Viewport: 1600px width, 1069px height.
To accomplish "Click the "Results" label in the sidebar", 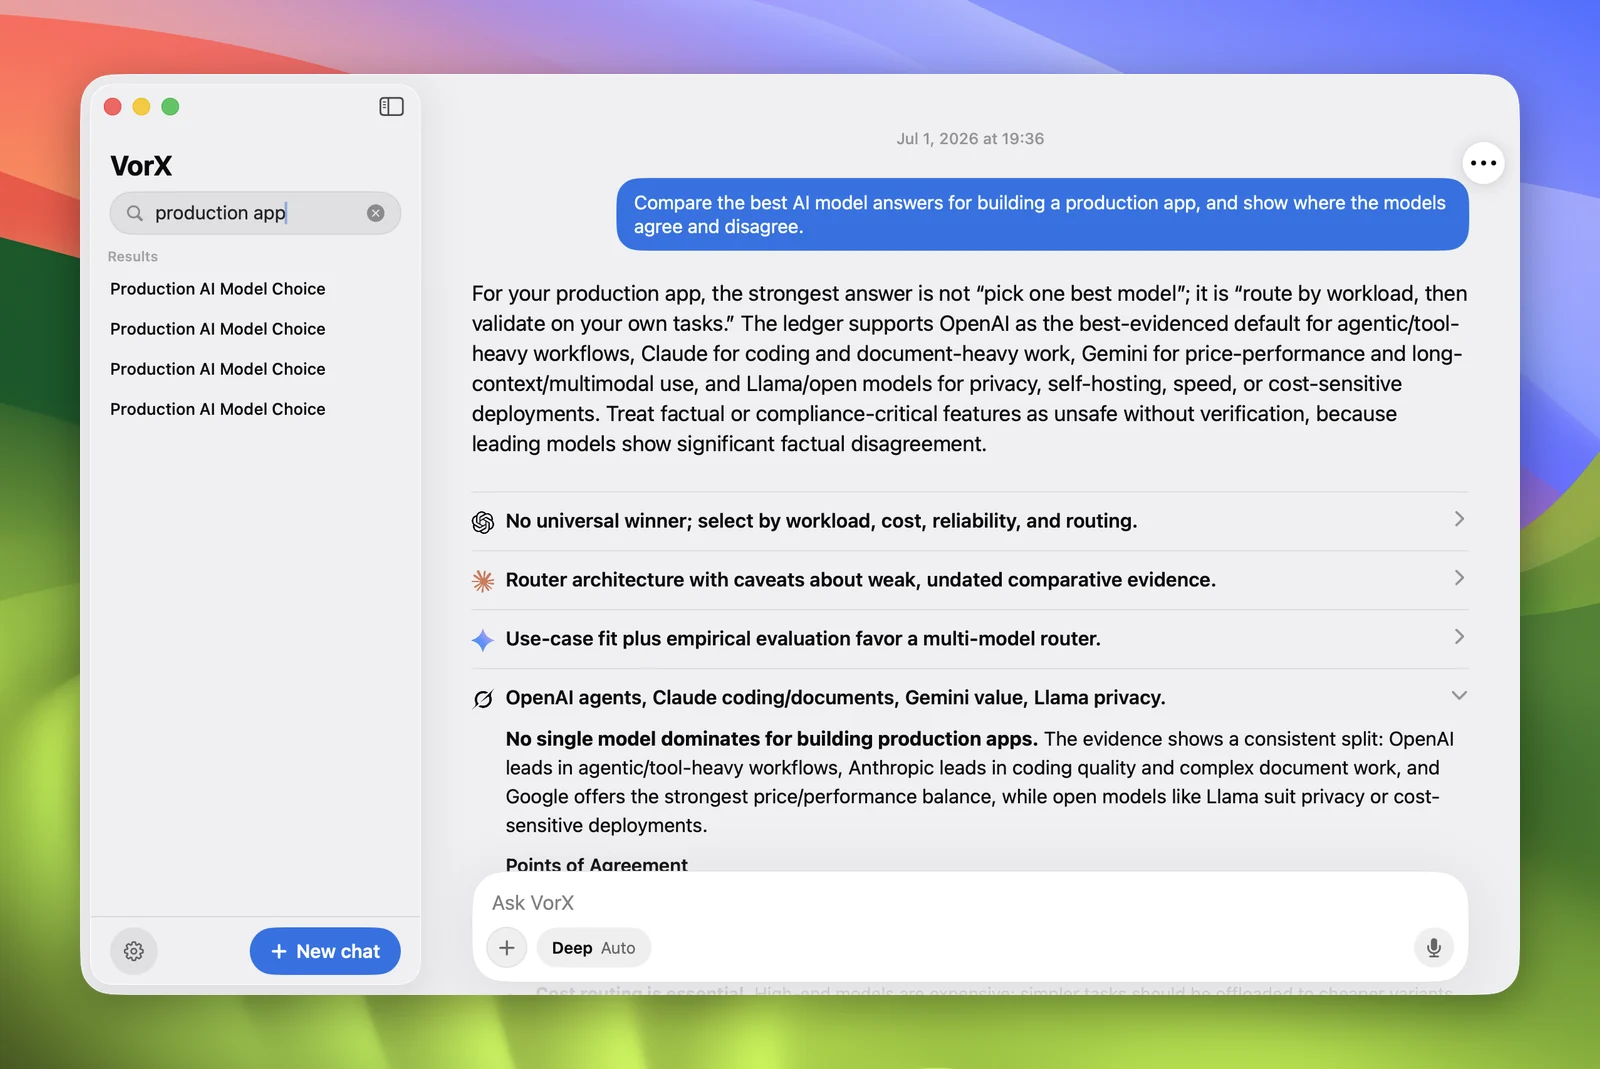I will pos(133,257).
